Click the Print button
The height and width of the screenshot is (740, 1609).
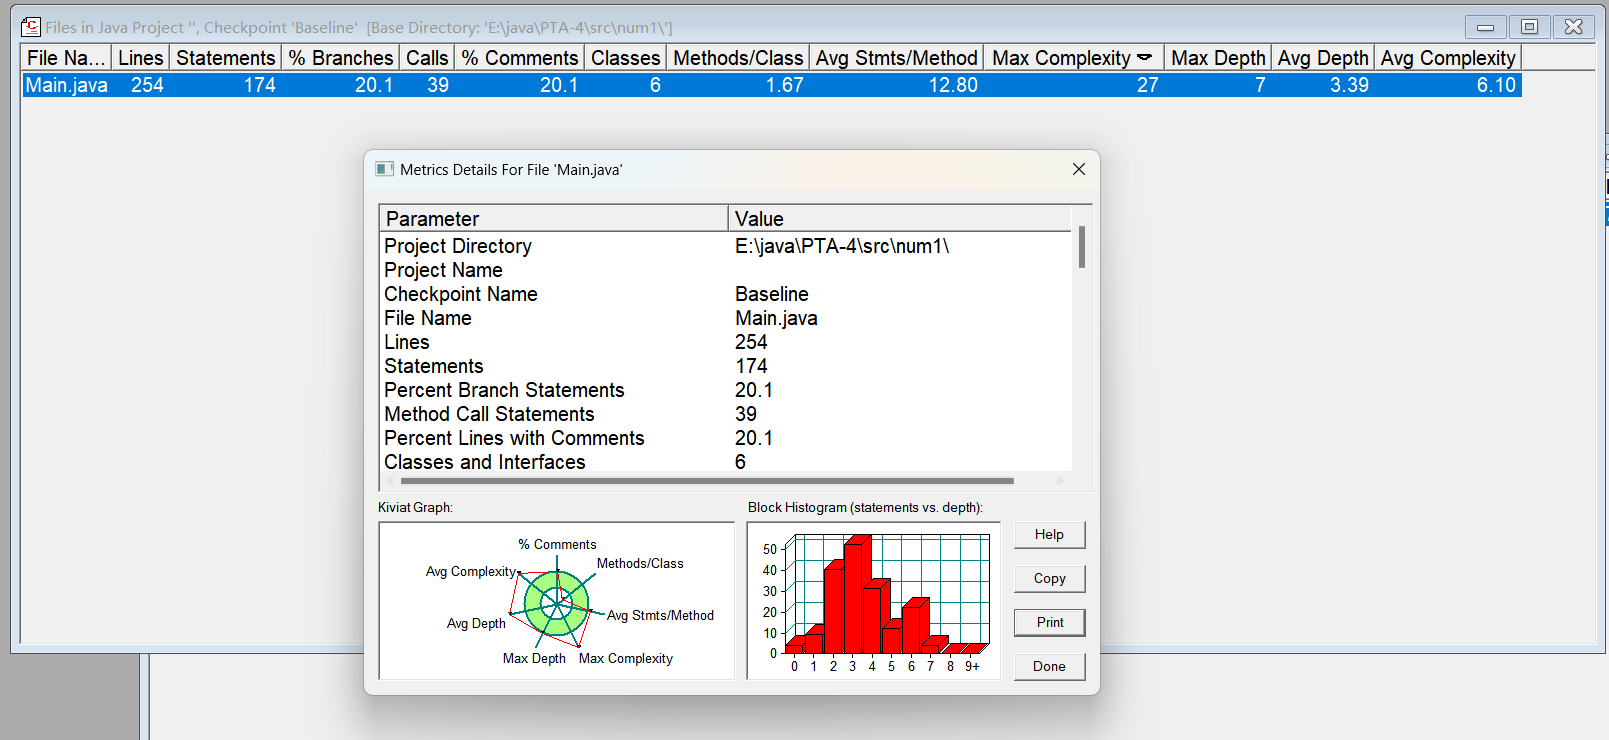click(1049, 623)
